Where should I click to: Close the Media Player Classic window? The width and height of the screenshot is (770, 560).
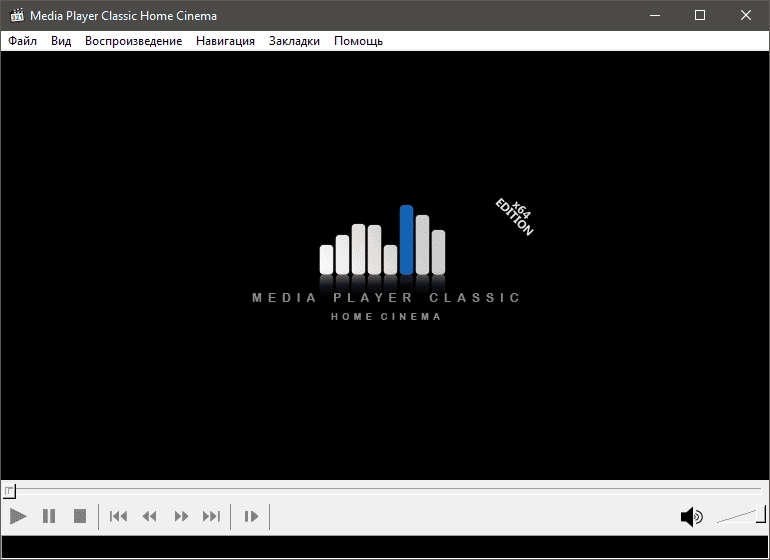[745, 15]
